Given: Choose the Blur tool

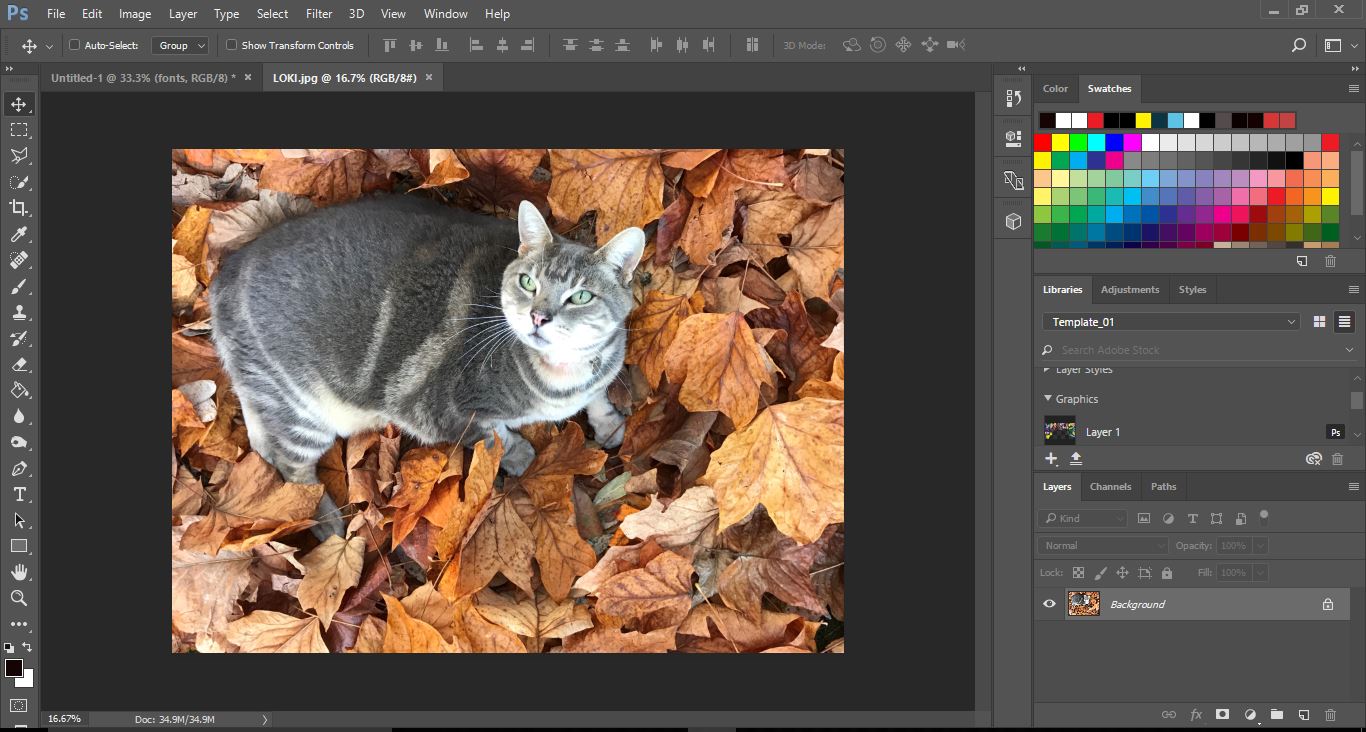Looking at the screenshot, I should tap(19, 416).
